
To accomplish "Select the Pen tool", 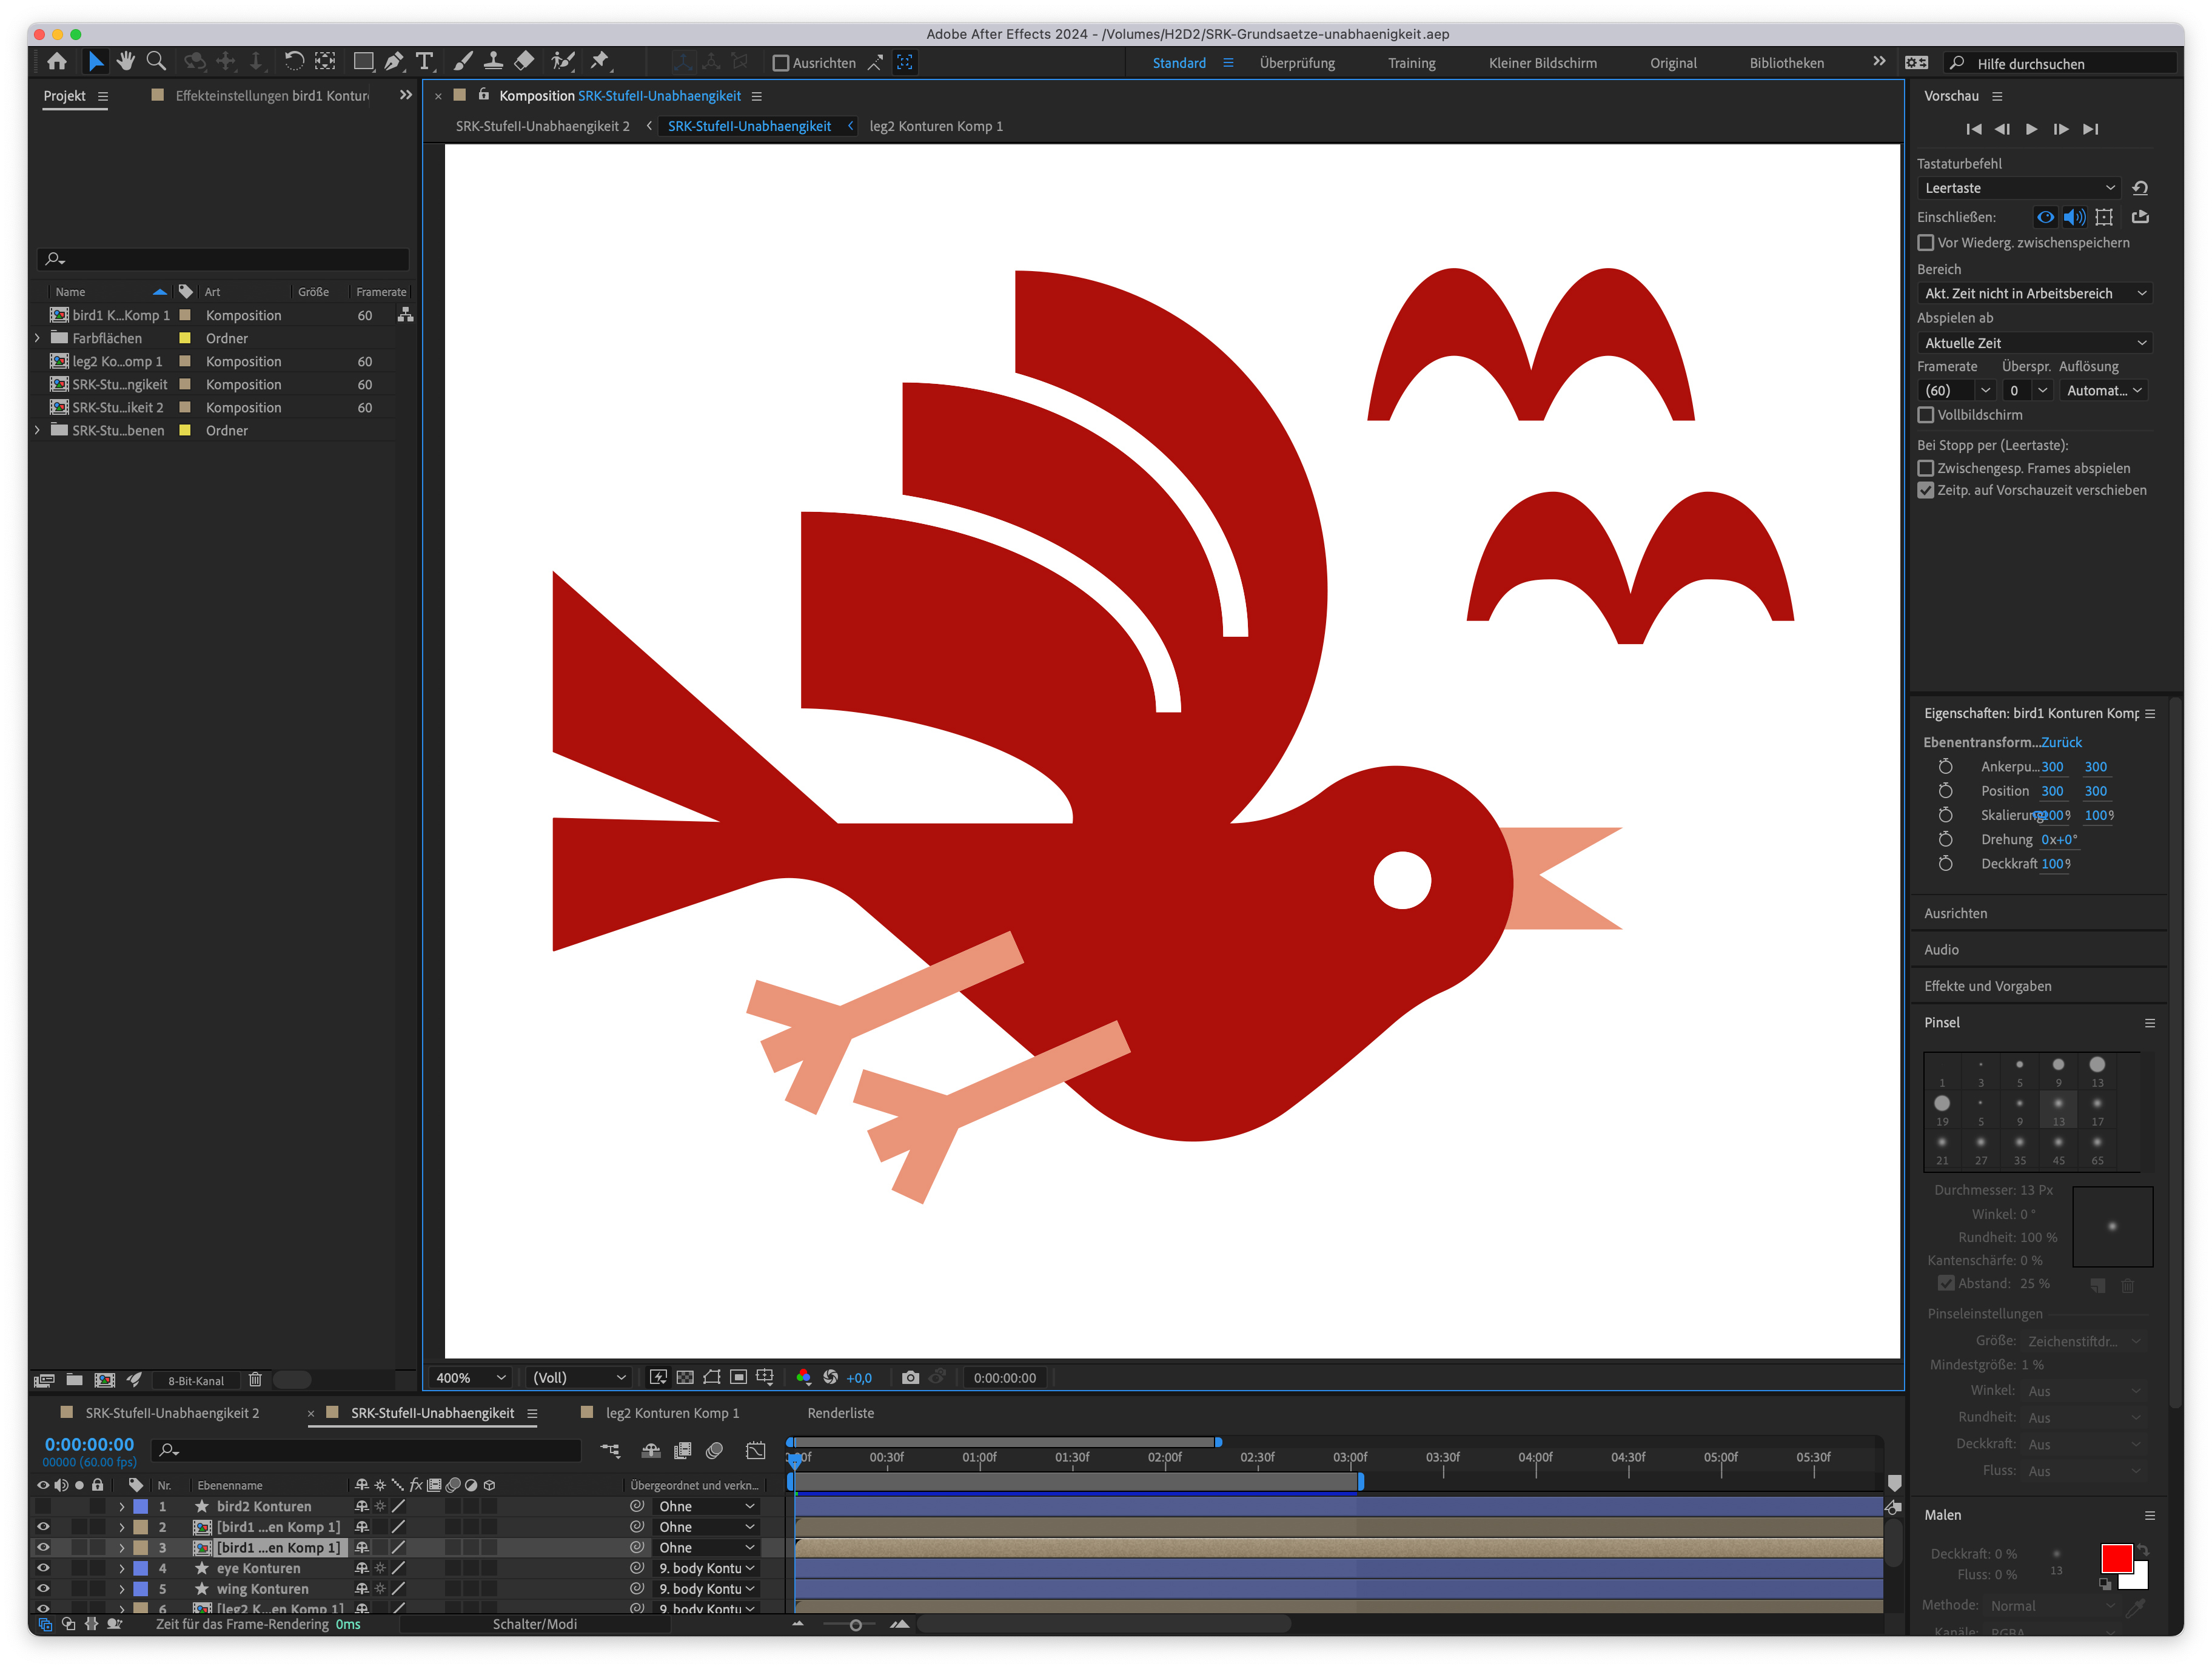I will point(394,62).
